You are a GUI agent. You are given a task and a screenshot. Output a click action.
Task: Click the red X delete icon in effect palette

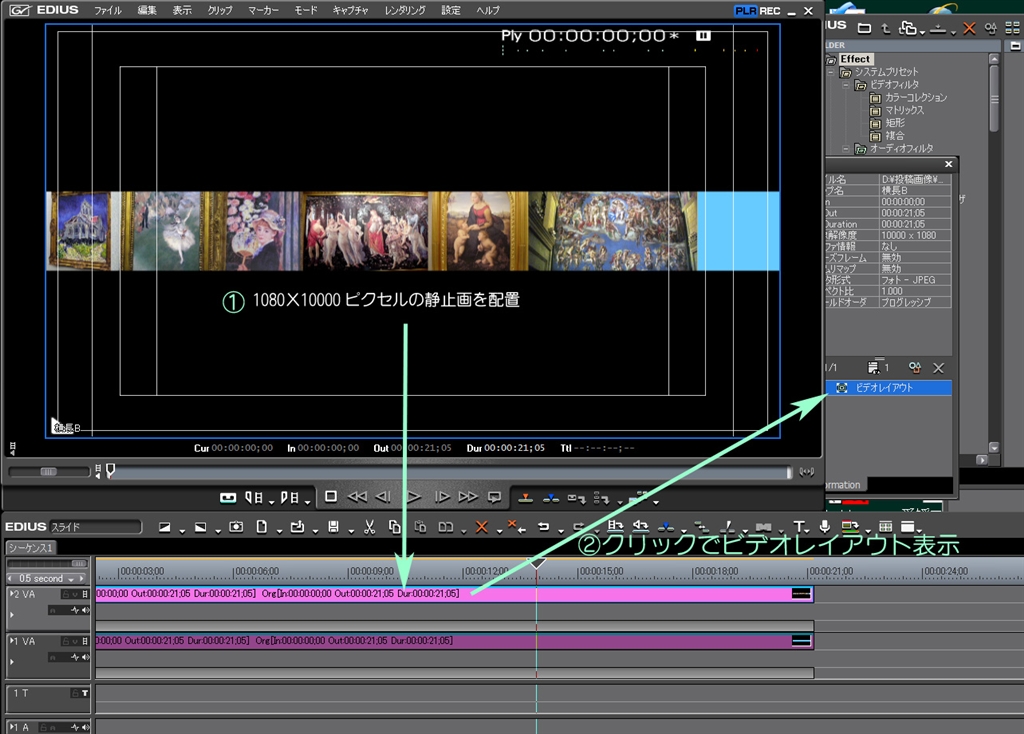click(968, 28)
